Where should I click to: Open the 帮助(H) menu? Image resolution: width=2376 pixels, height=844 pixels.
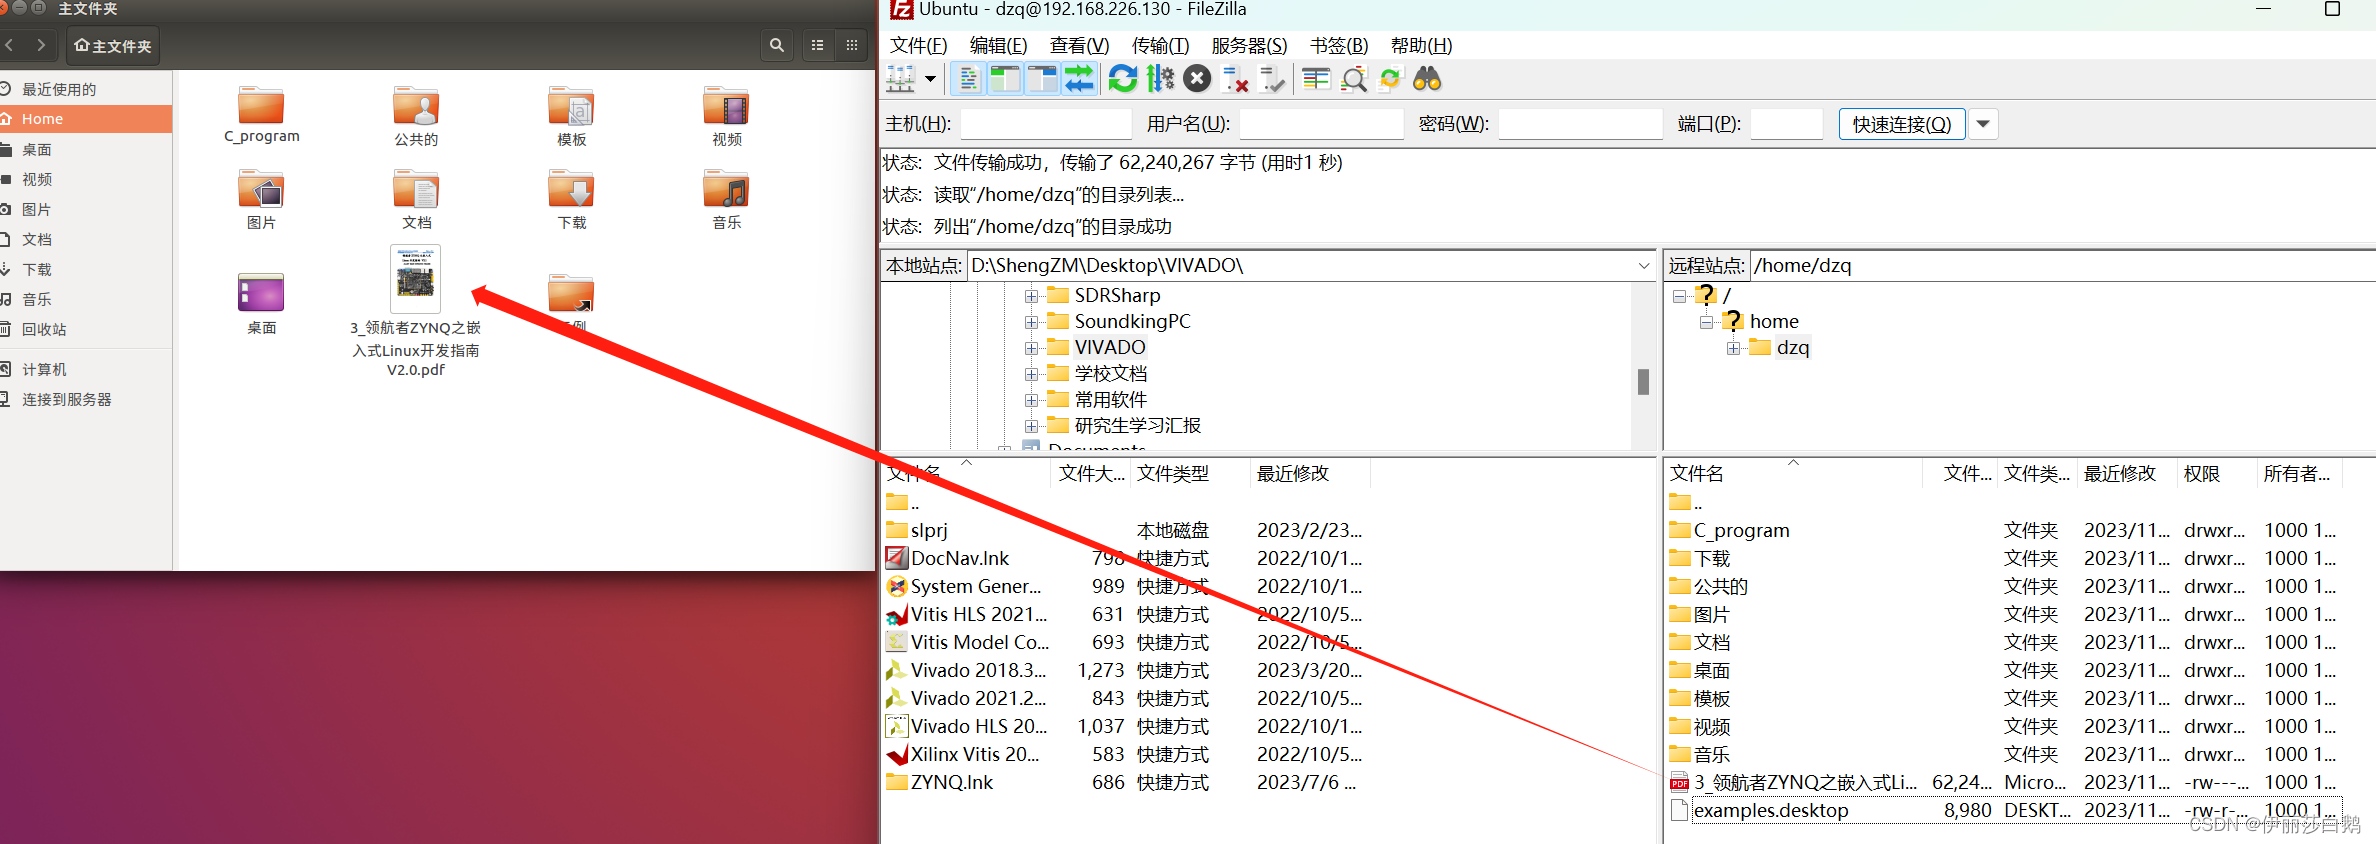point(1421,45)
